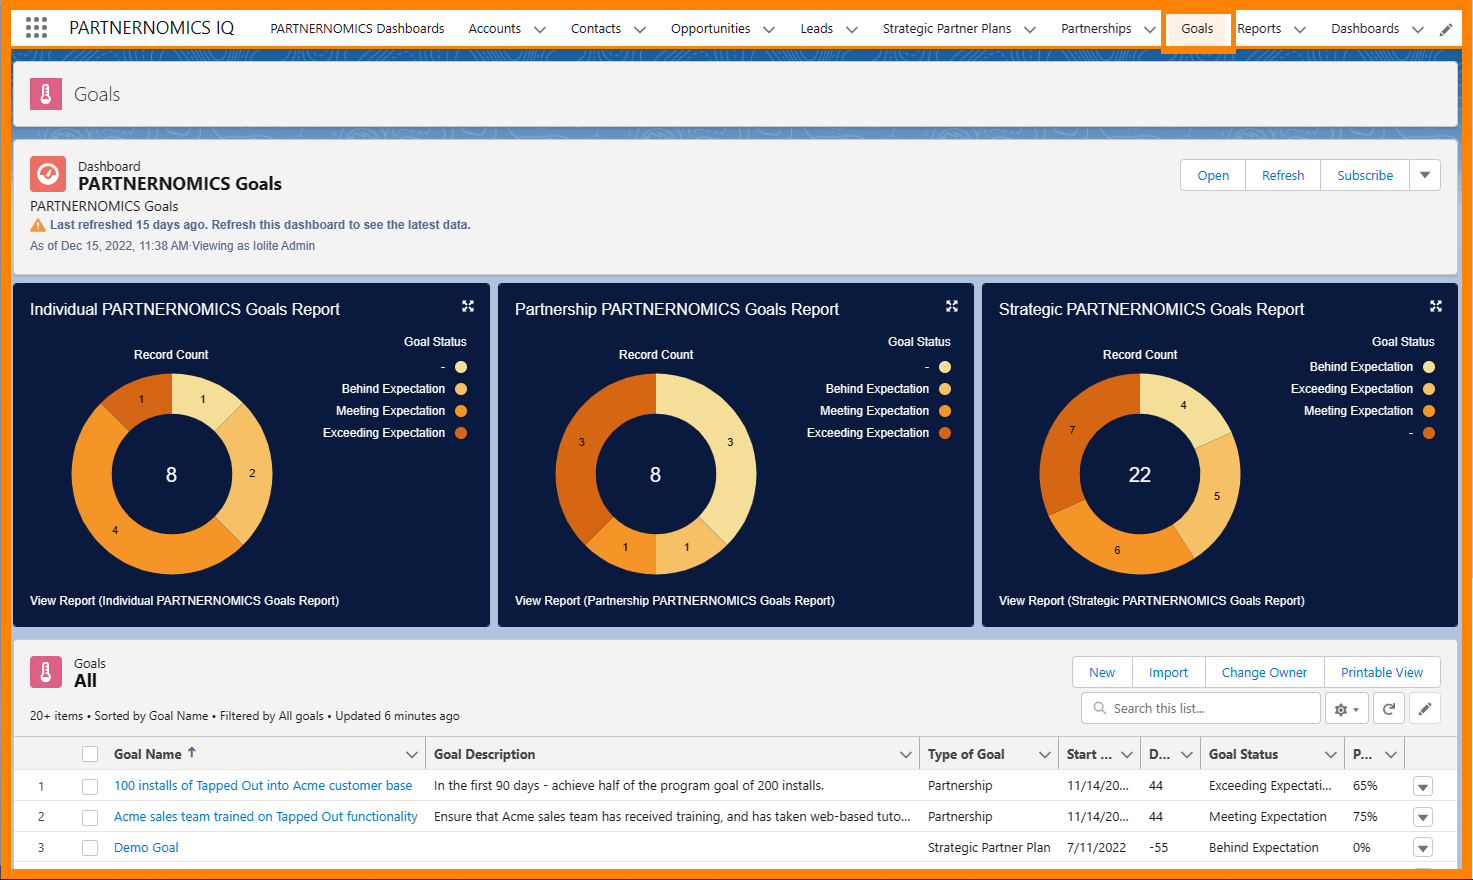Screen dimensions: 1473x880
Task: Open Reports tab dropdown chevron
Action: click(1300, 29)
